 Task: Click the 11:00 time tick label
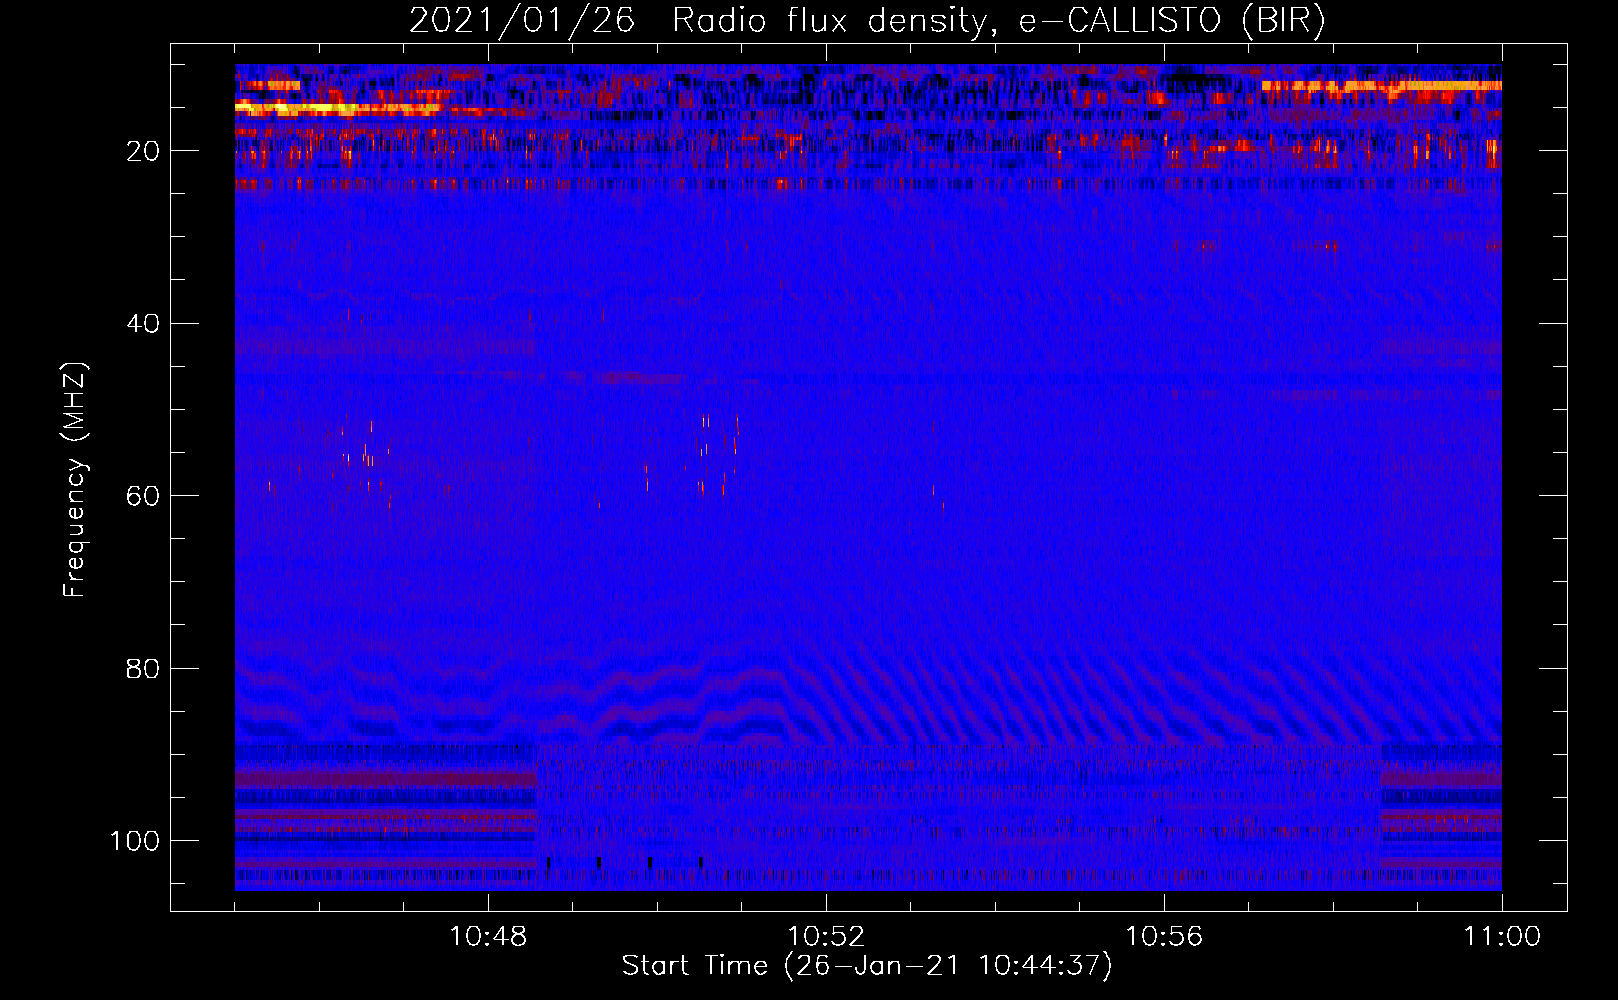[x=1502, y=937]
